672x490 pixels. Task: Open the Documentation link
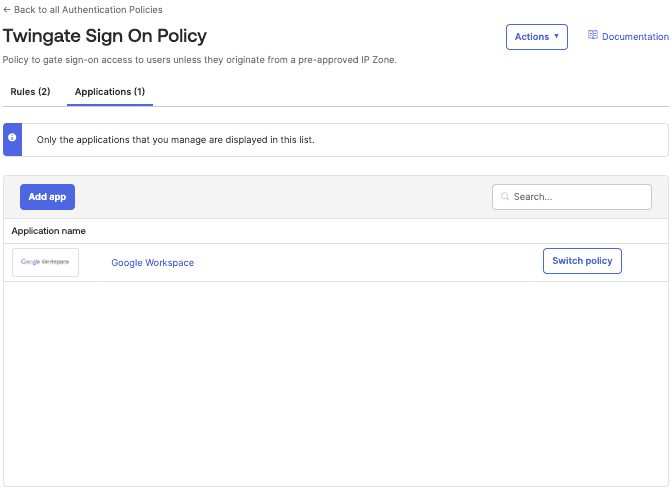pyautogui.click(x=634, y=37)
